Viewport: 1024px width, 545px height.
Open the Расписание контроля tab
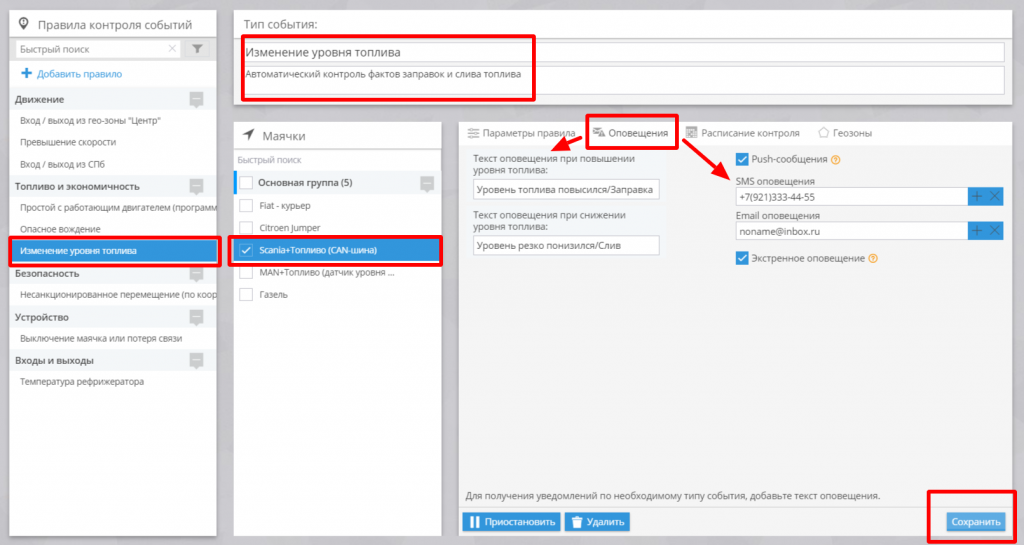pyautogui.click(x=742, y=132)
